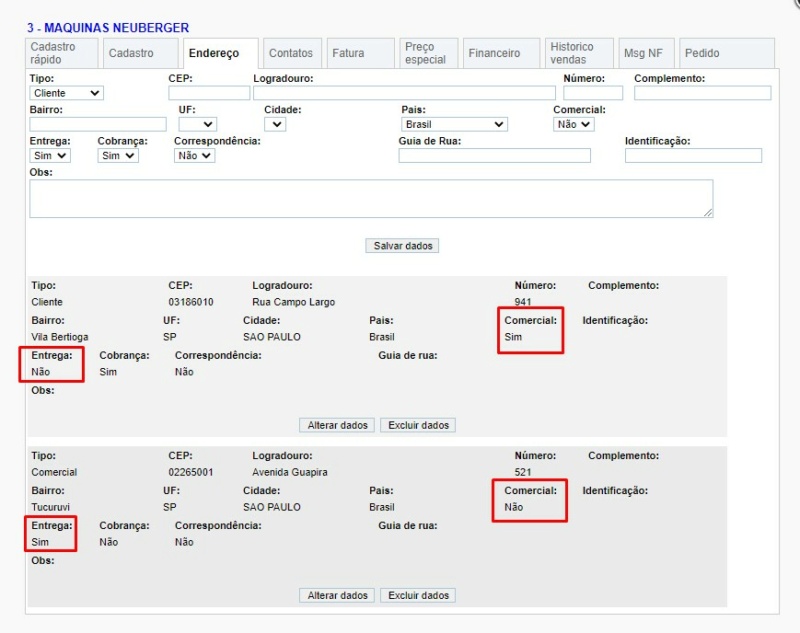Switch to the Cadastro tab
Image resolution: width=800 pixels, height=633 pixels.
pyautogui.click(x=141, y=53)
